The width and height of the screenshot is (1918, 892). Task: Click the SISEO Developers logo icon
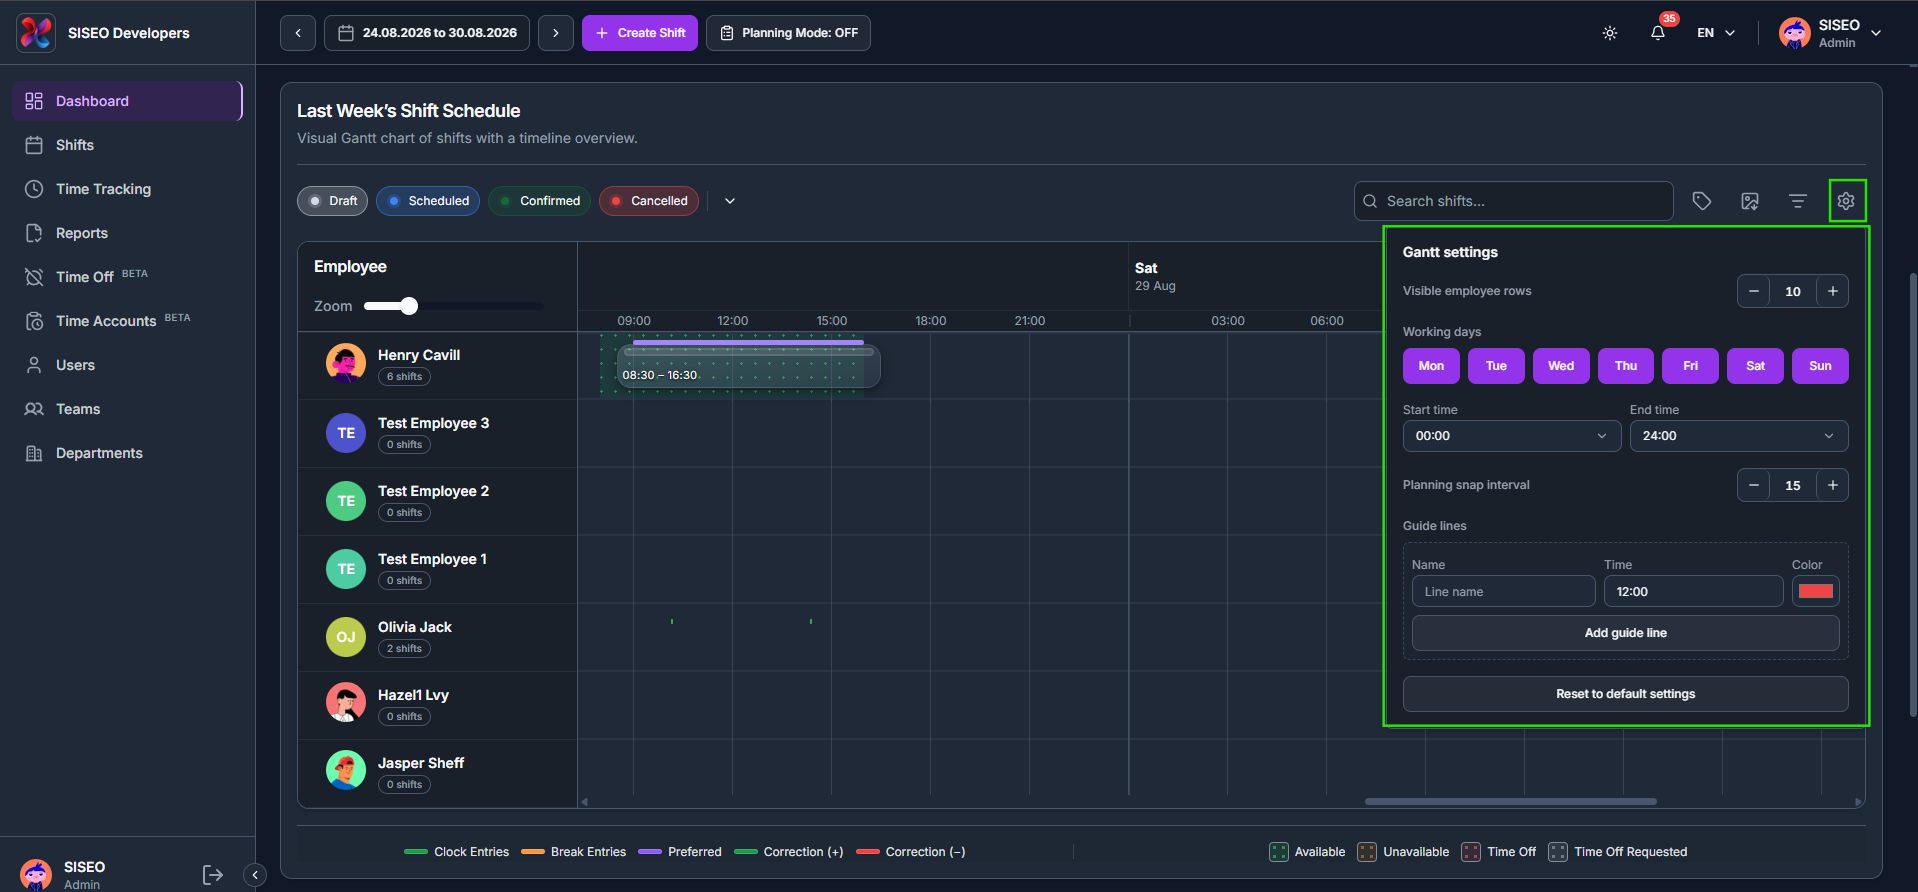[x=36, y=33]
